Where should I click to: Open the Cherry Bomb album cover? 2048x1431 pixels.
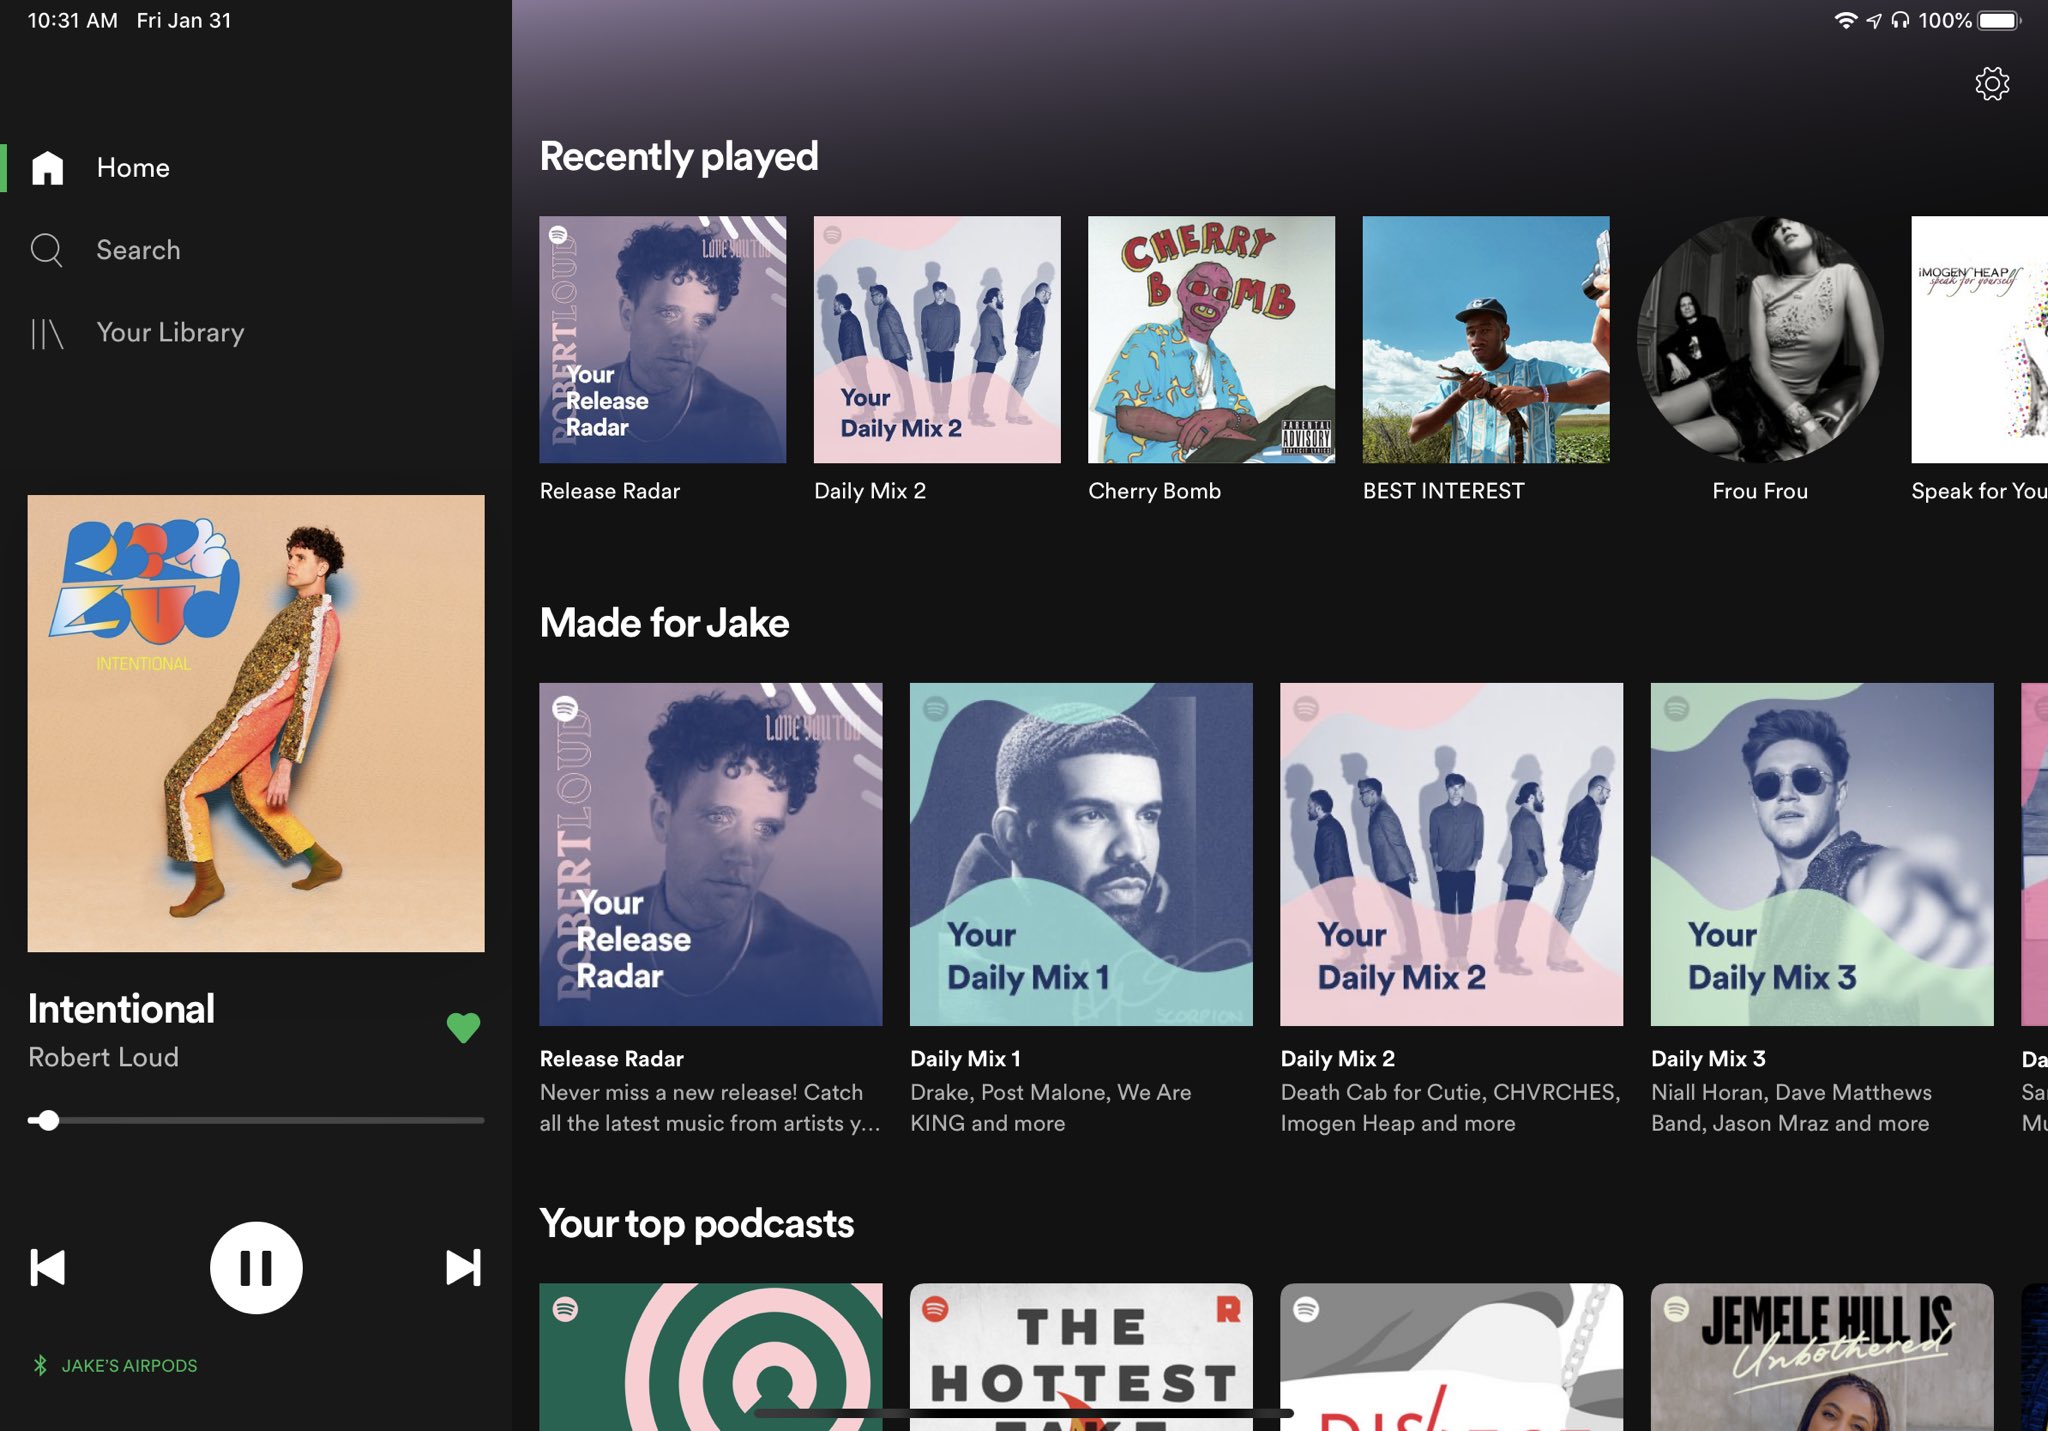tap(1211, 340)
